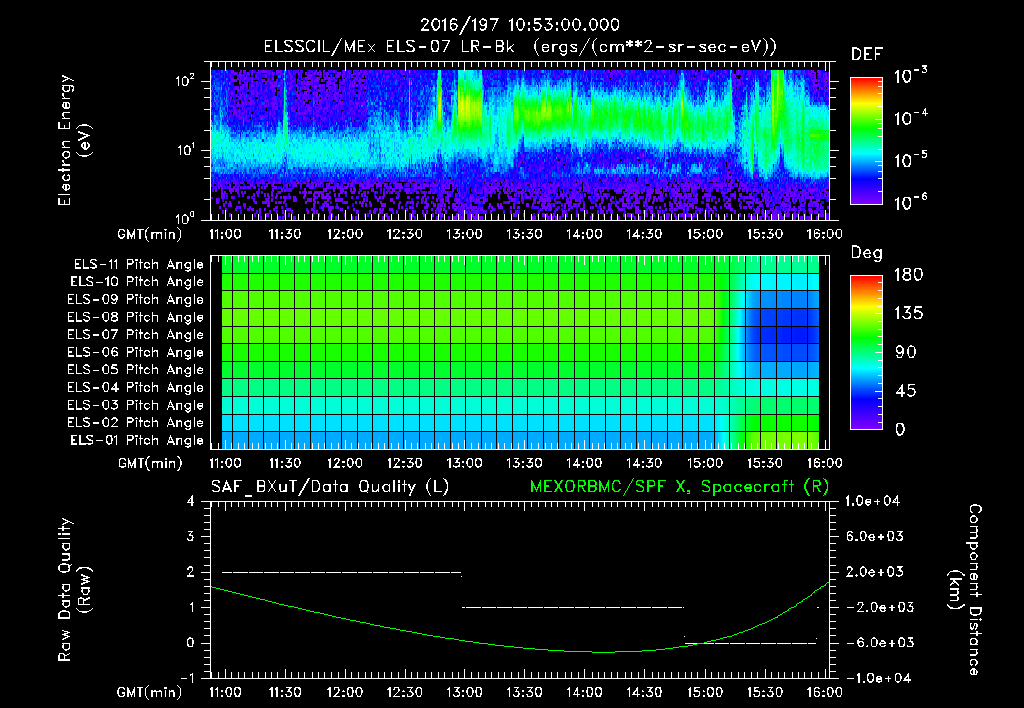
Task: Select ELS-08 Pitch Angle row label
Action: pos(135,317)
